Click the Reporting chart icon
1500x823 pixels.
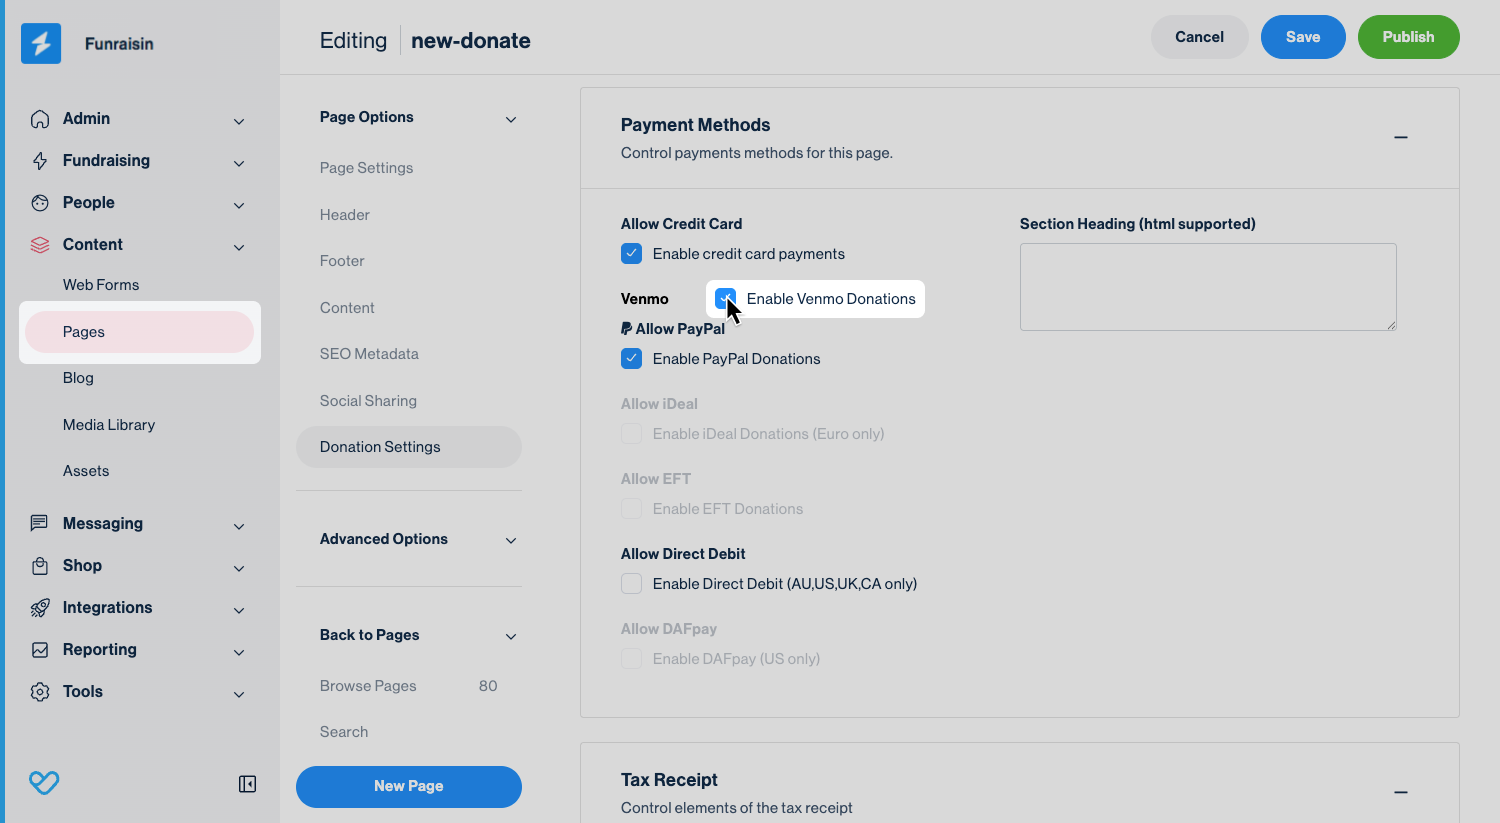pos(40,650)
